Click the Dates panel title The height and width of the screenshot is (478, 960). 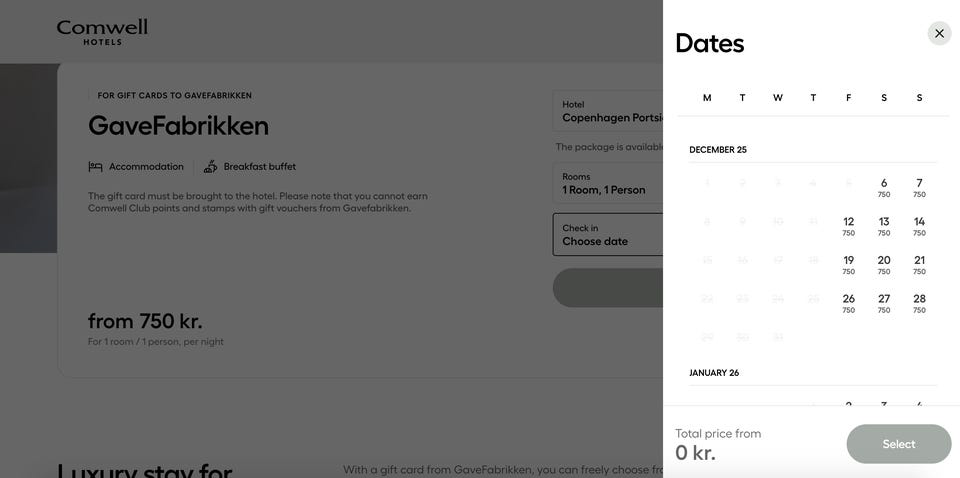[710, 43]
